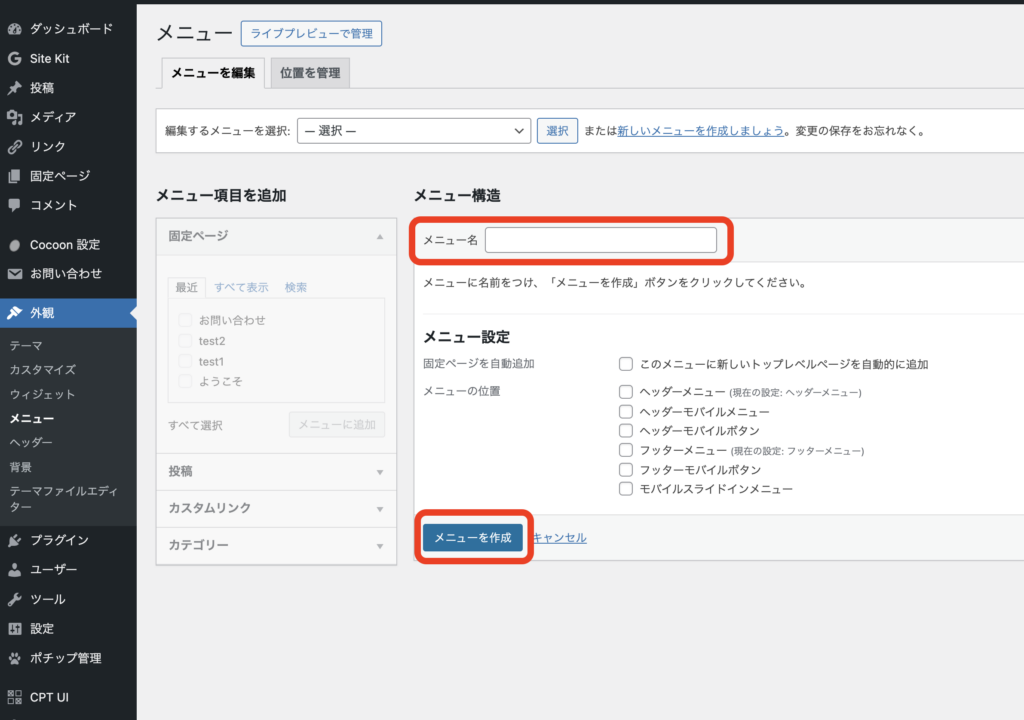Expand the カスタムリンク panel arrow

coord(380,508)
